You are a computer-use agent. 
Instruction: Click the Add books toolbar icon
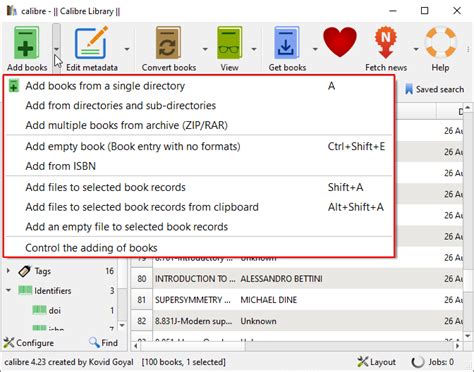pyautogui.click(x=27, y=43)
